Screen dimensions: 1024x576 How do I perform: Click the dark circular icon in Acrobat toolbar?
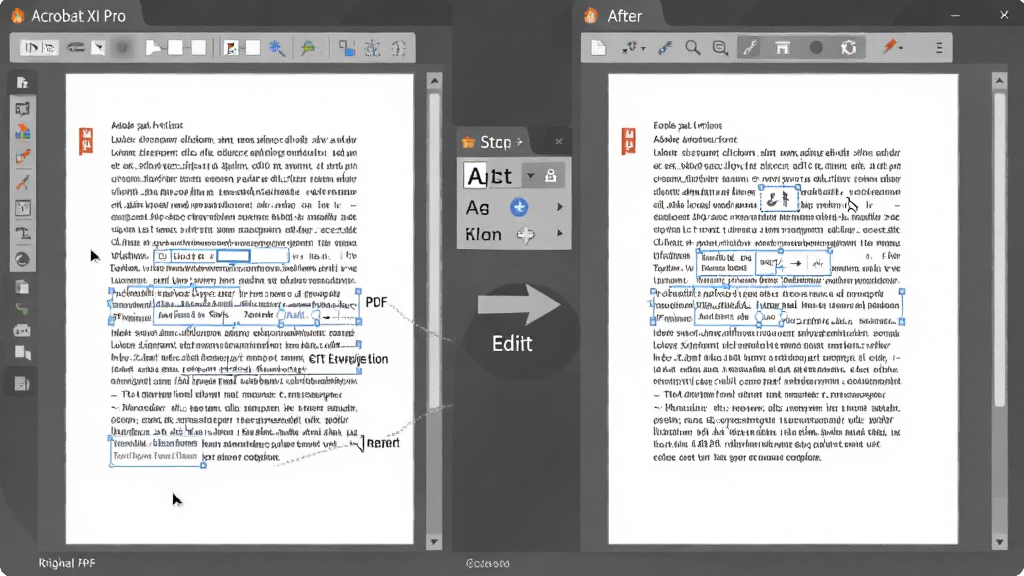[122, 48]
